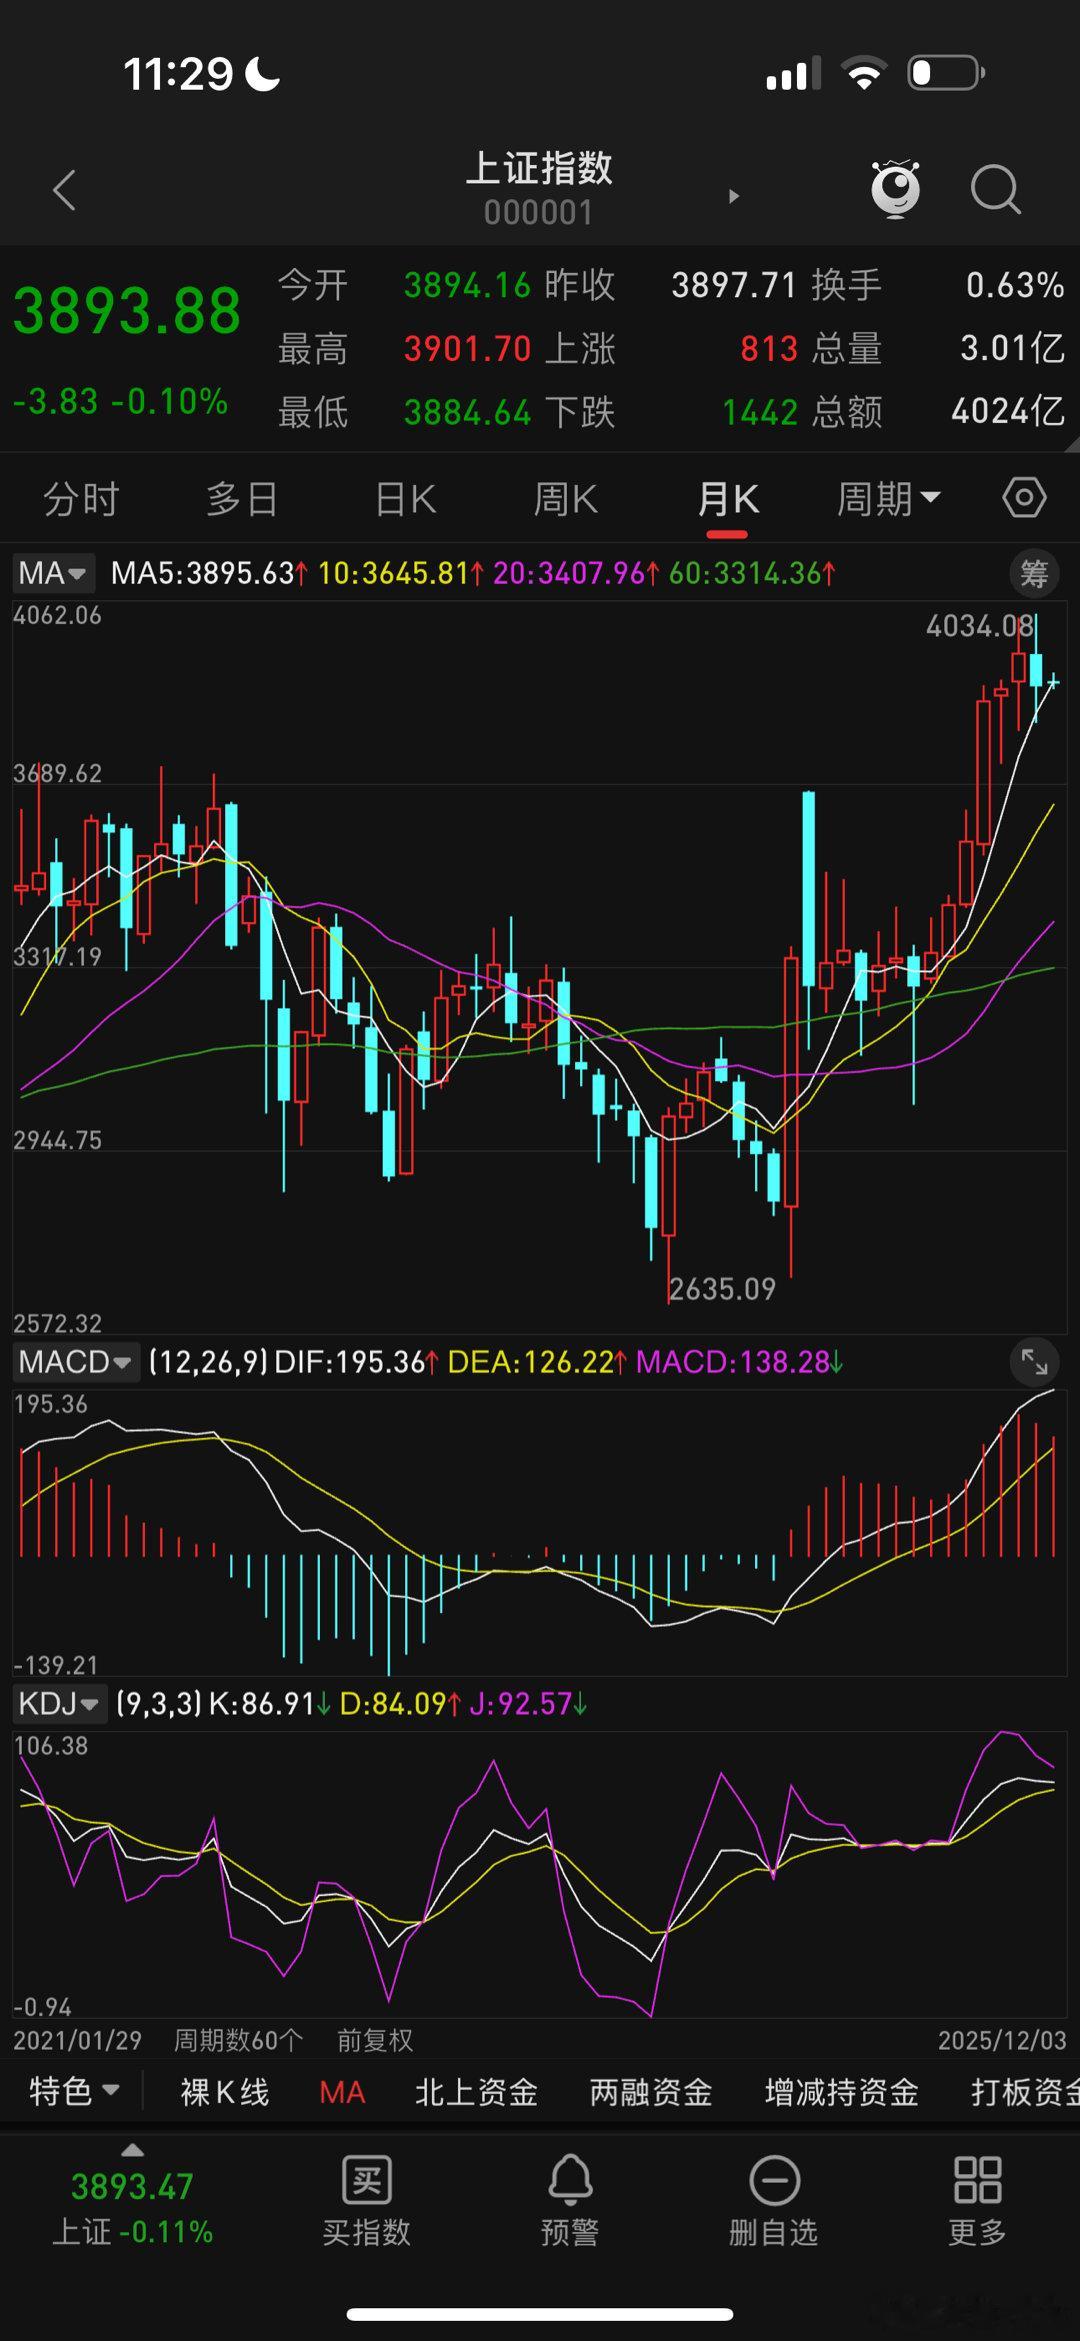Remove from watchlist via 删自选
This screenshot has width=1080, height=2341.
point(774,2201)
